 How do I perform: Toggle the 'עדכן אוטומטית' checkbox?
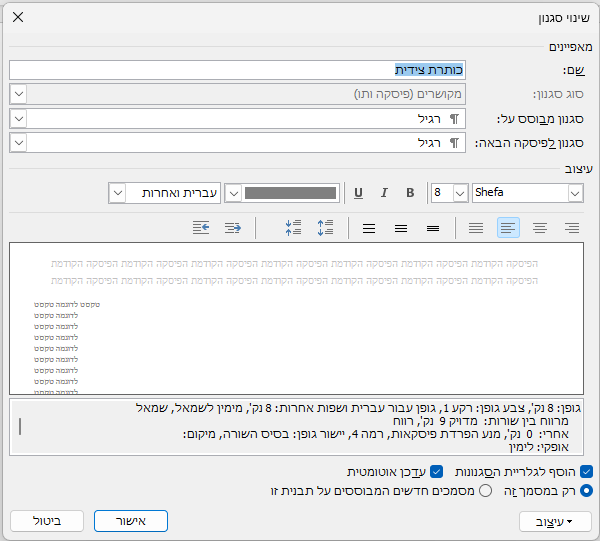[437, 471]
